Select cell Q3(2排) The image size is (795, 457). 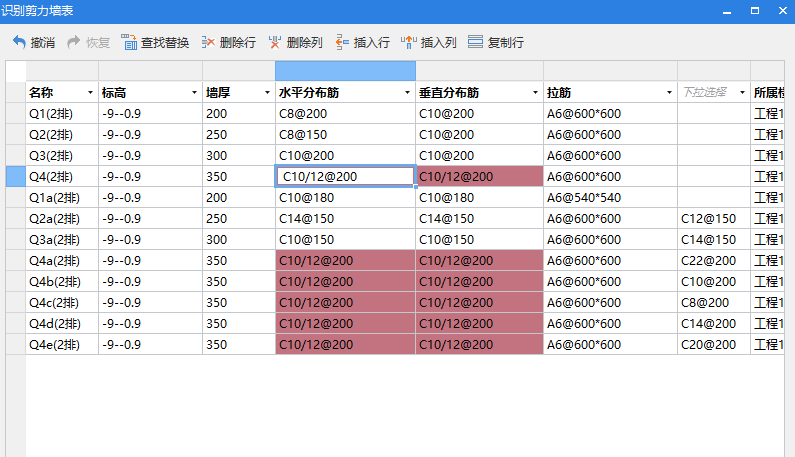(62, 156)
